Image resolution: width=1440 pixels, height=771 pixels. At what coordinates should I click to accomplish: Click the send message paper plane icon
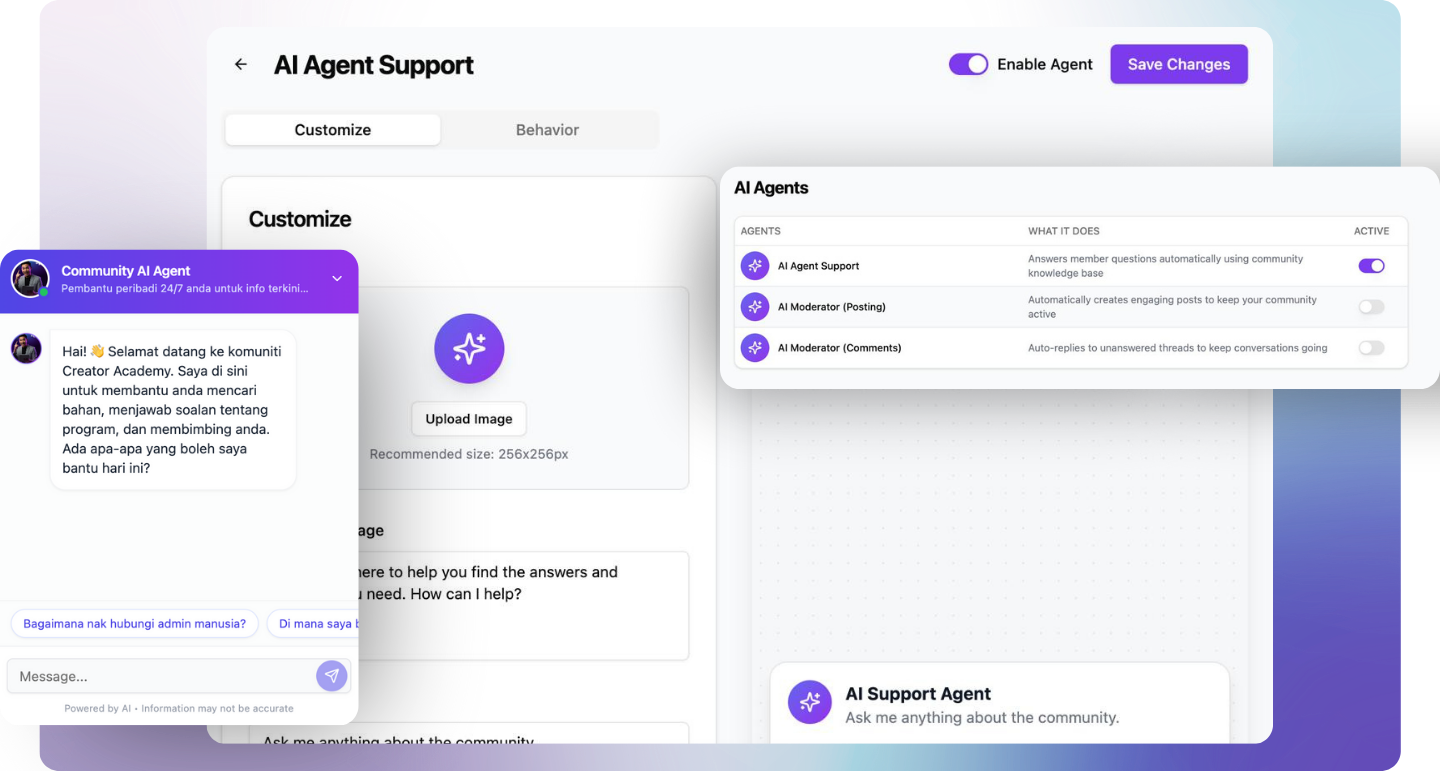[332, 676]
